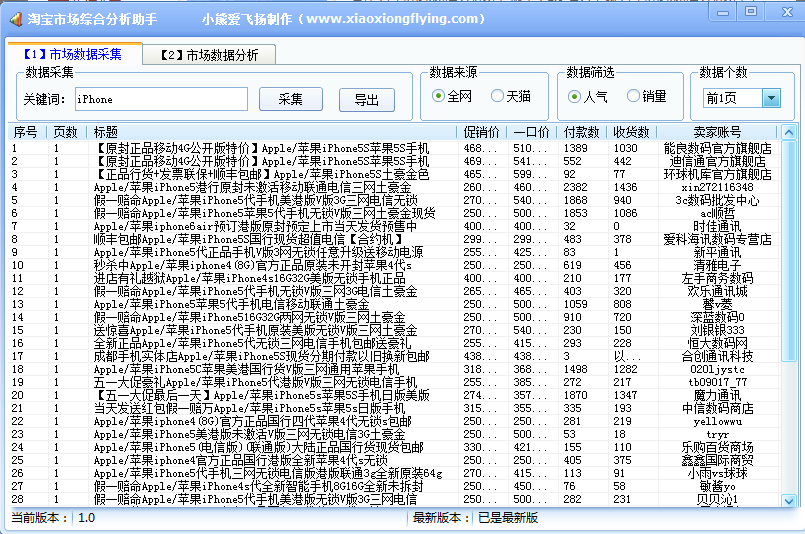Click seller 刘银银333 in row 15
This screenshot has width=805, height=534.
point(717,330)
